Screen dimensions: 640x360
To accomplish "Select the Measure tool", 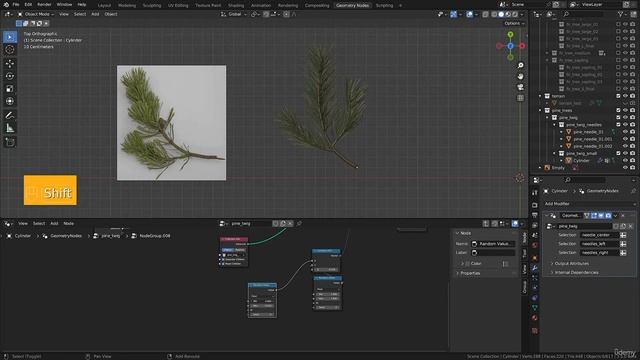I will (10, 128).
